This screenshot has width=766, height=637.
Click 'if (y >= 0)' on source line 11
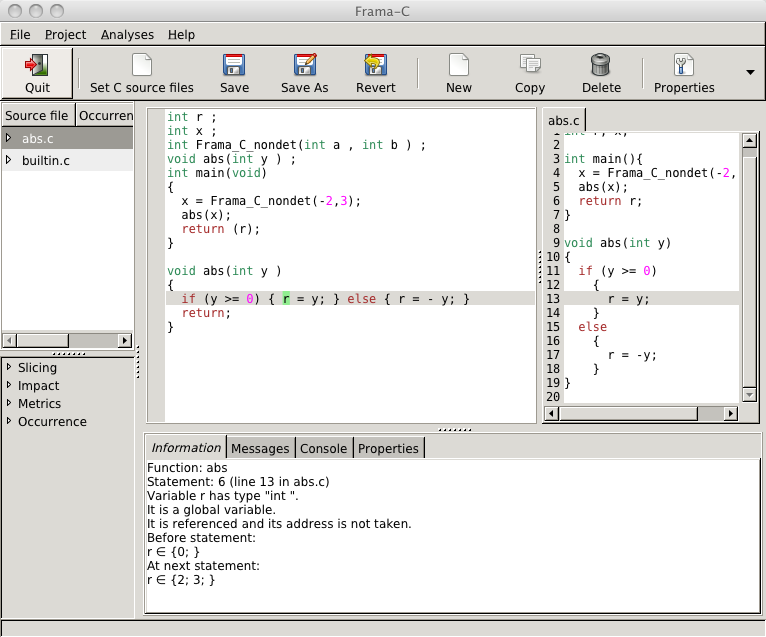(617, 271)
